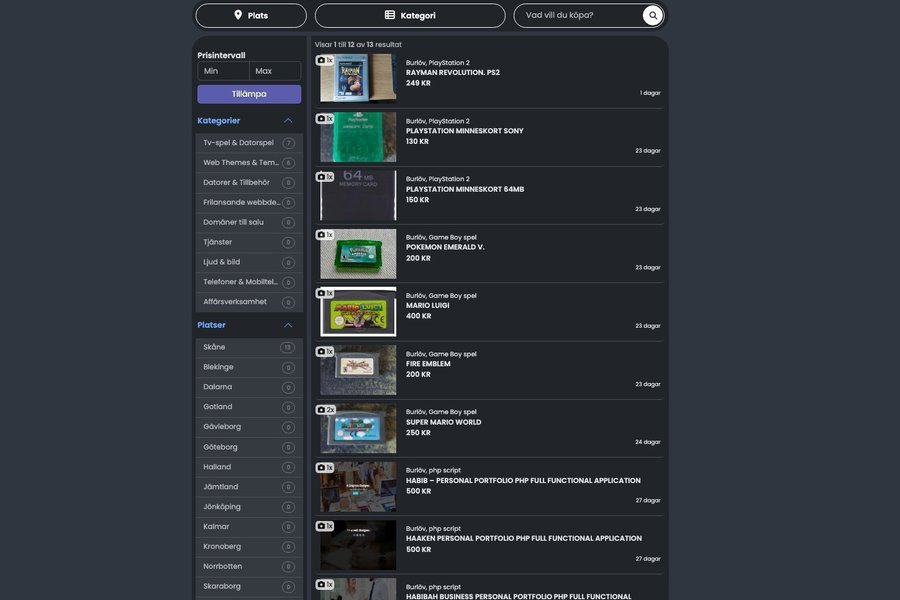Click the Kategori list icon

[390, 16]
